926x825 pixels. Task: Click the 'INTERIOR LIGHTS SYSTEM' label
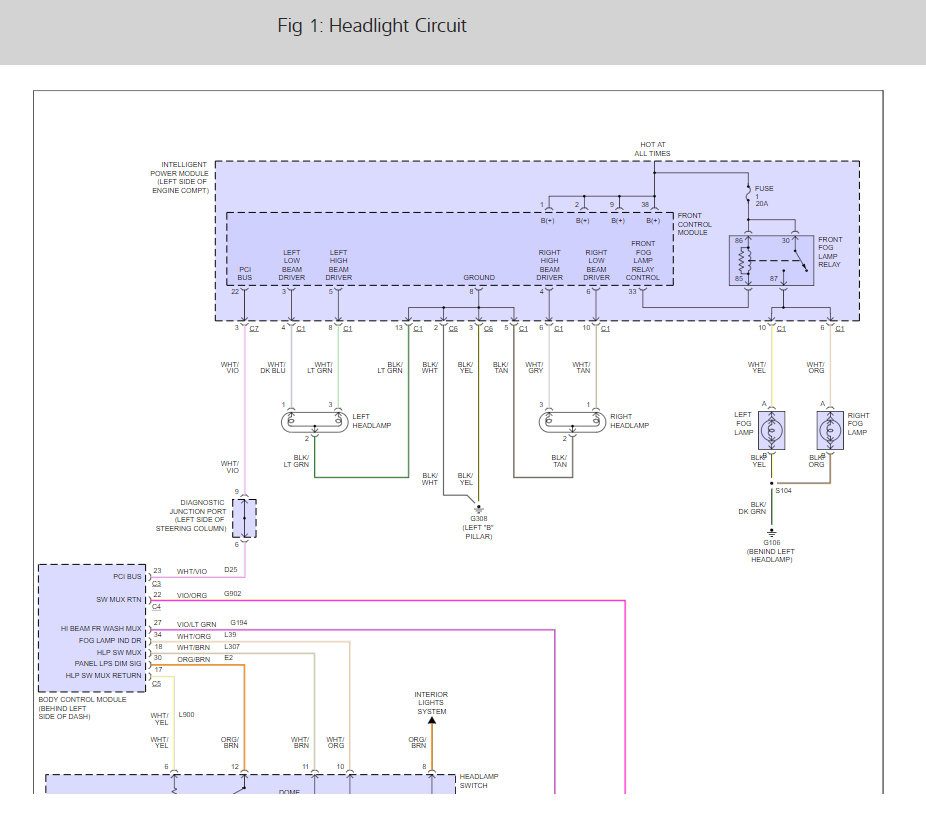click(431, 703)
